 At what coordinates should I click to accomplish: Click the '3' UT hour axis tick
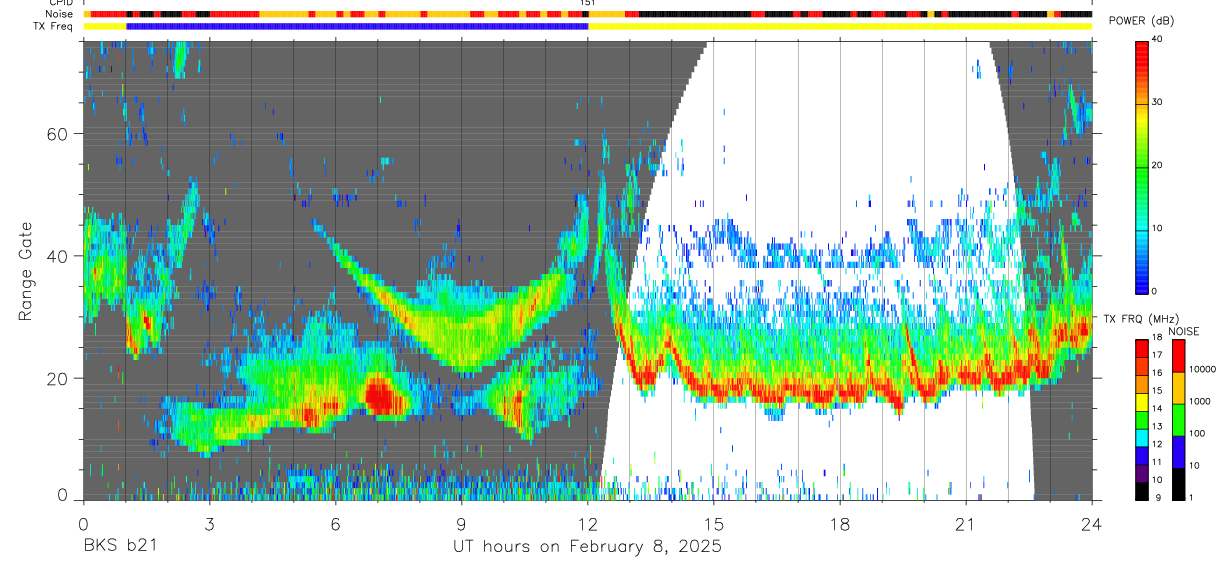(209, 524)
